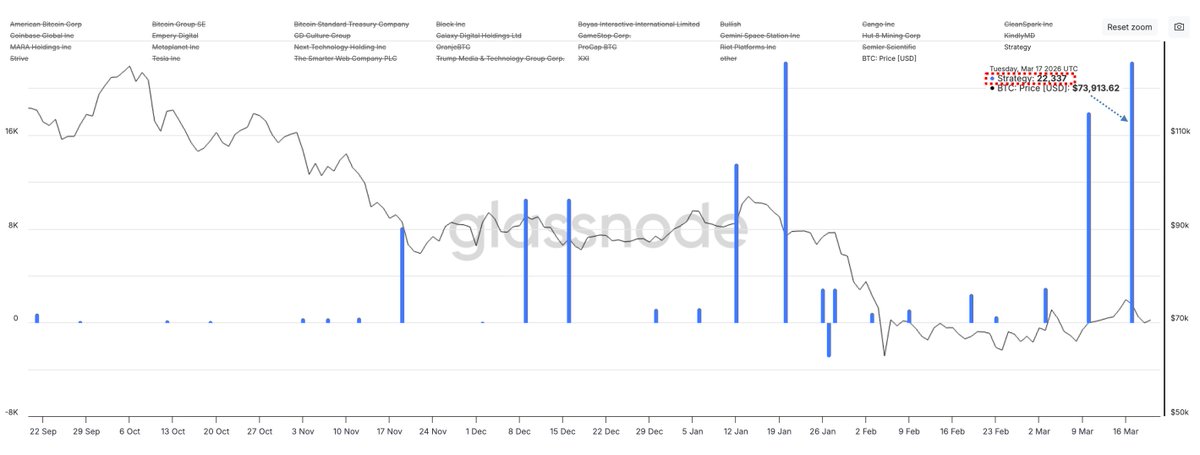Click the -8K left axis label
The width and height of the screenshot is (1200, 455).
click(12, 412)
